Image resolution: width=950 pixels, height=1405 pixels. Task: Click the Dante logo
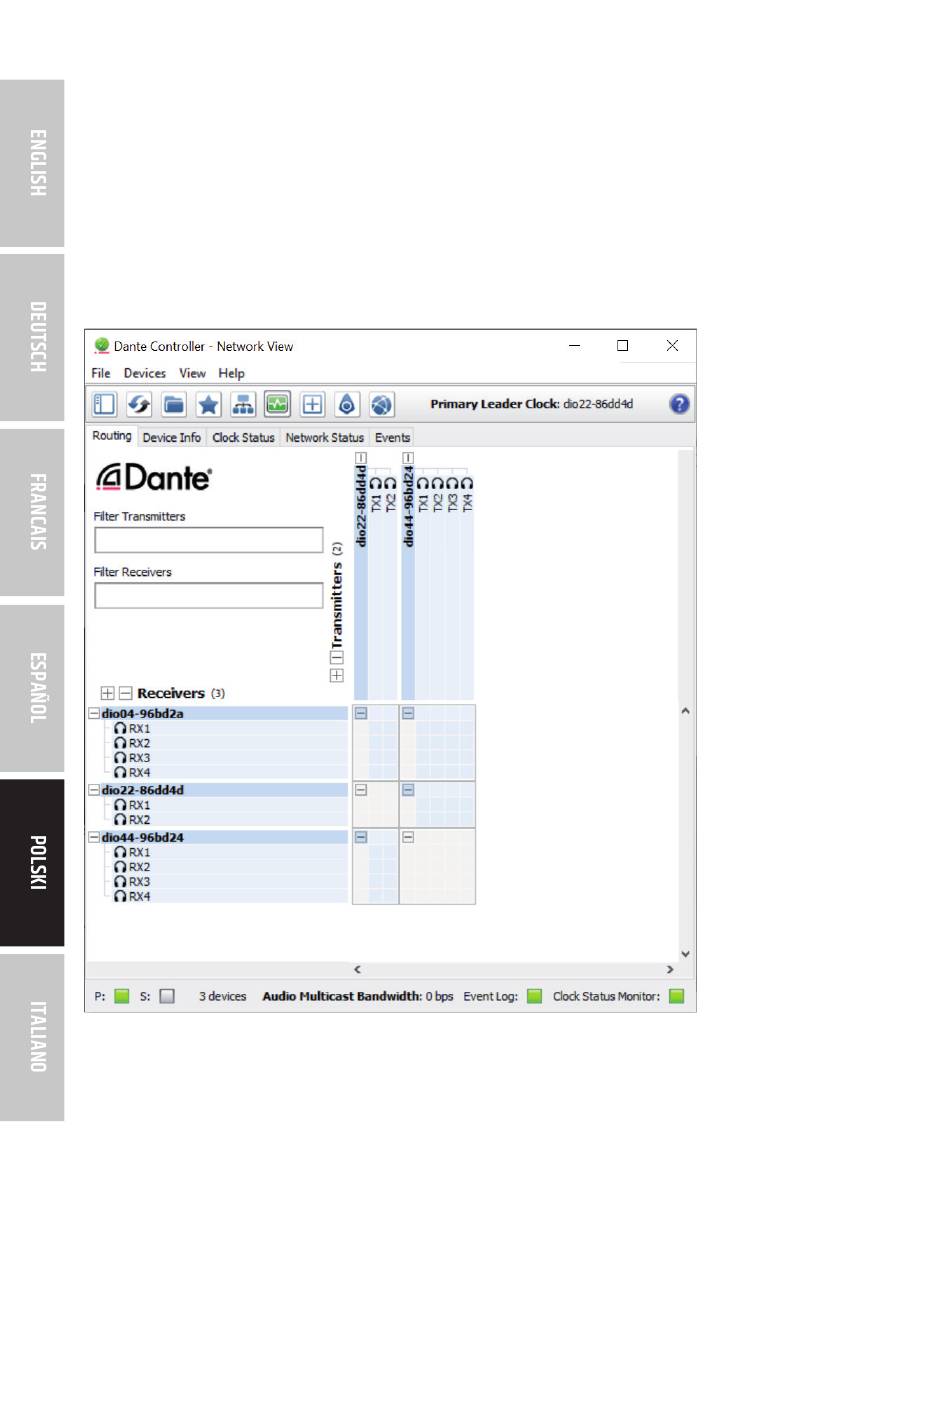(x=153, y=478)
